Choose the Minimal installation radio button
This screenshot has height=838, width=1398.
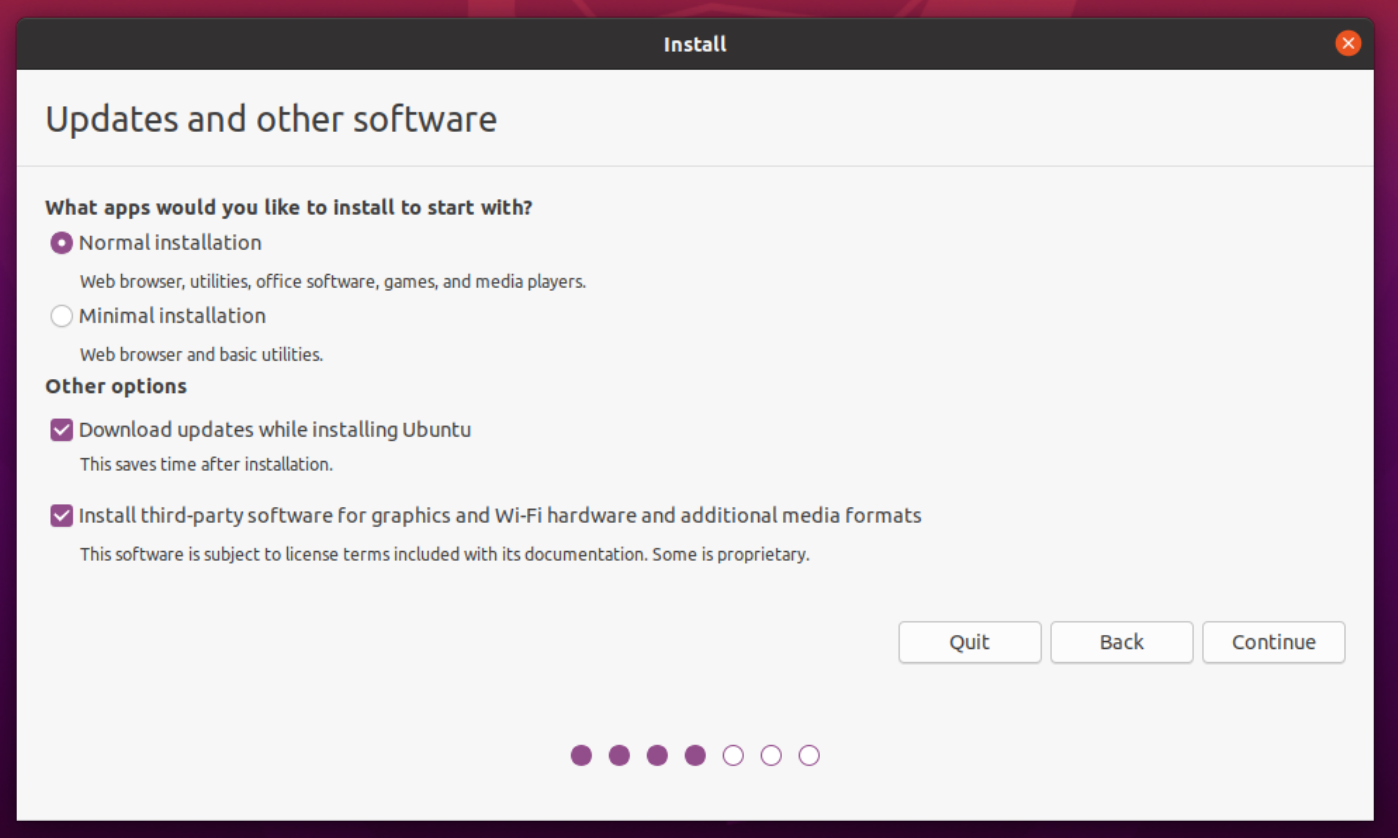tap(61, 316)
